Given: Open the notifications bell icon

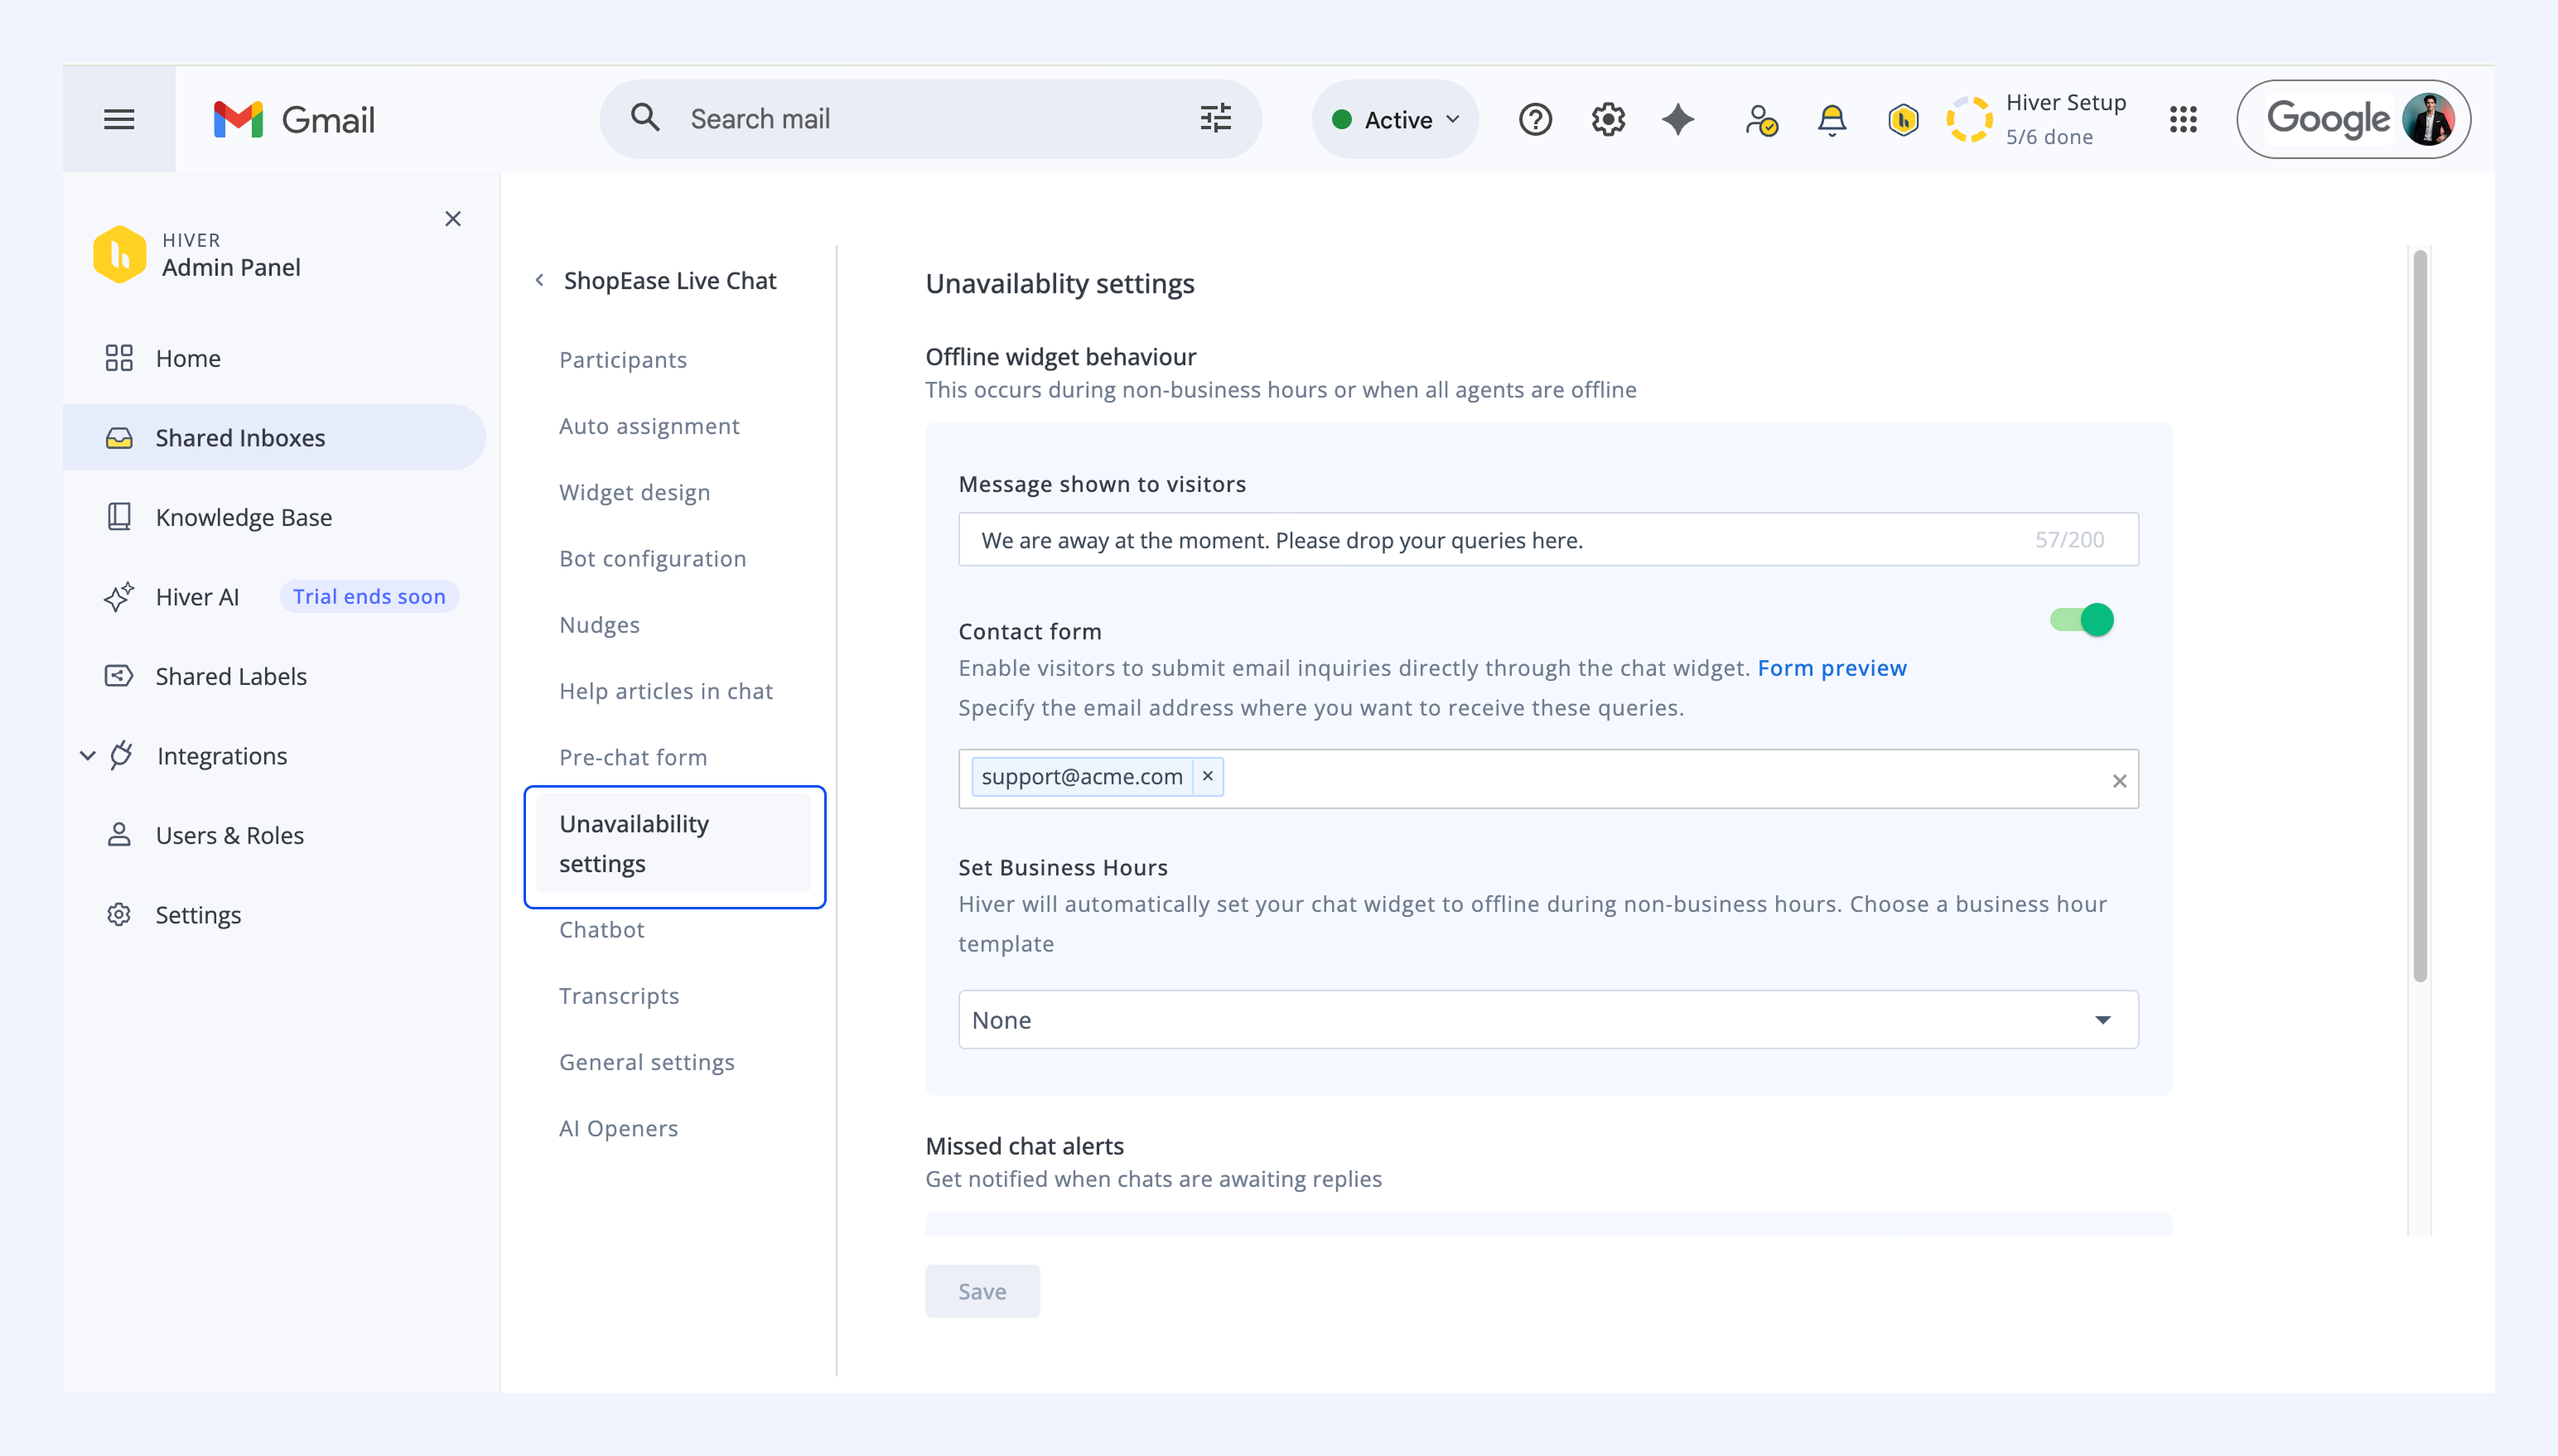Looking at the screenshot, I should point(1831,119).
